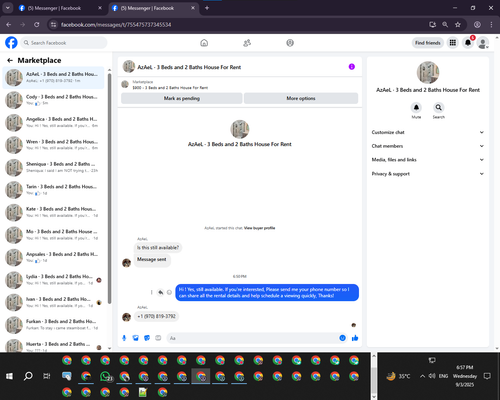500x400 pixels.
Task: Click the Facebook logo icon
Action: [11, 43]
